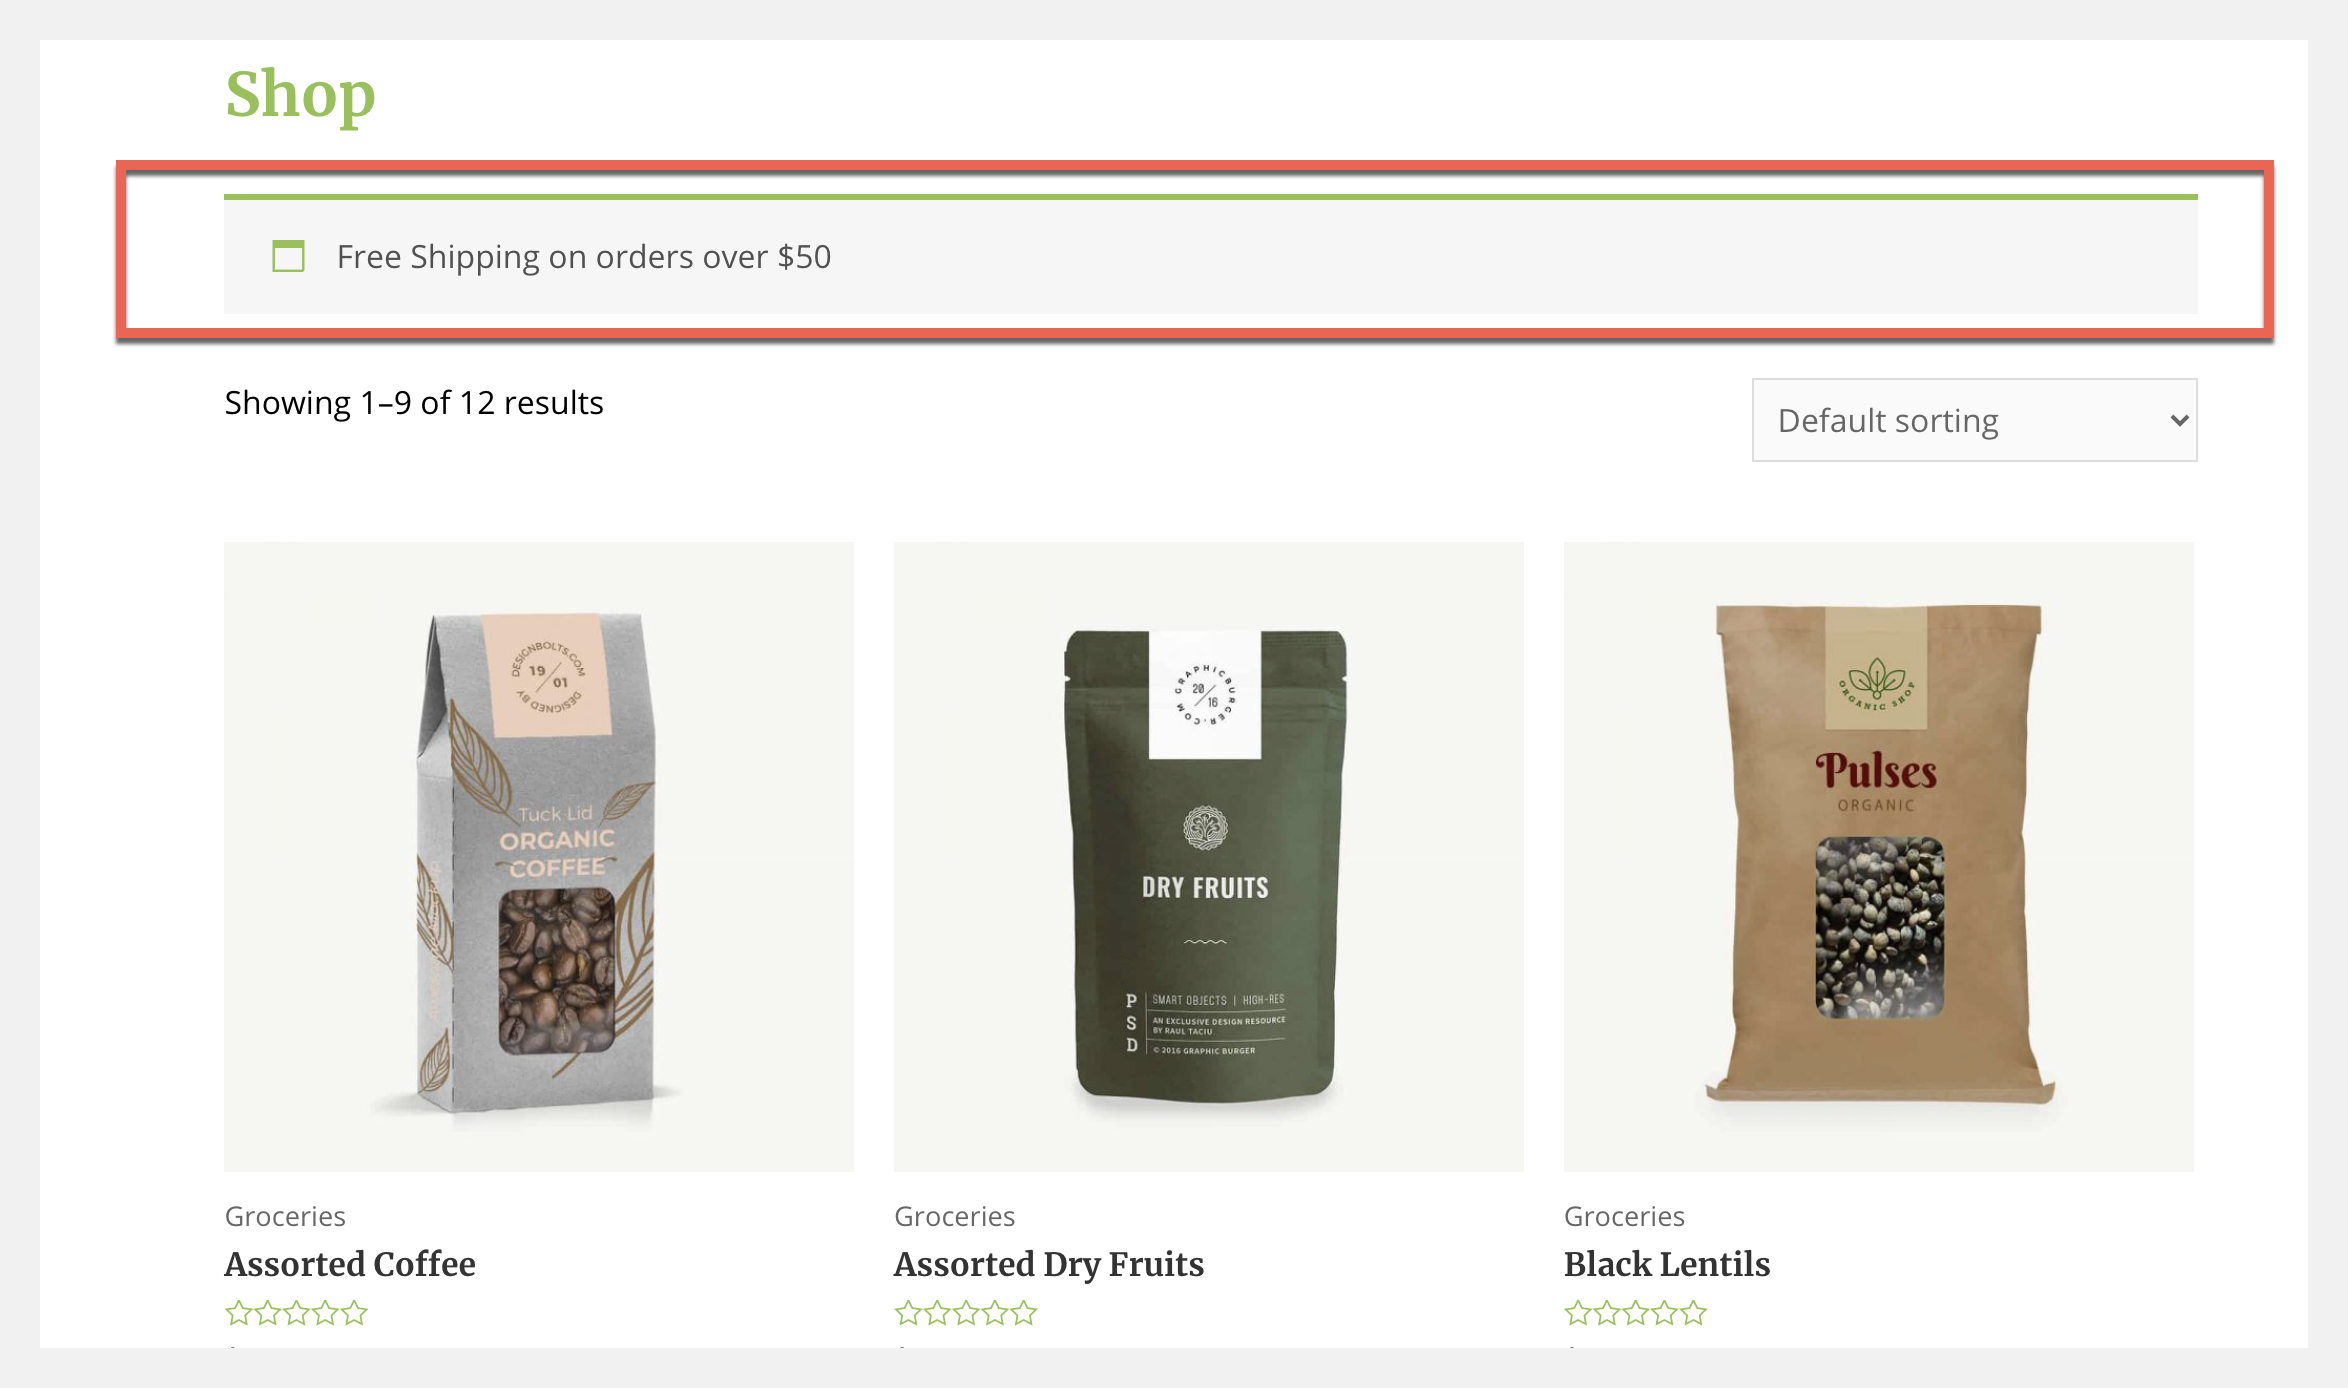Click the Shop page heading
The height and width of the screenshot is (1388, 2348).
click(300, 95)
